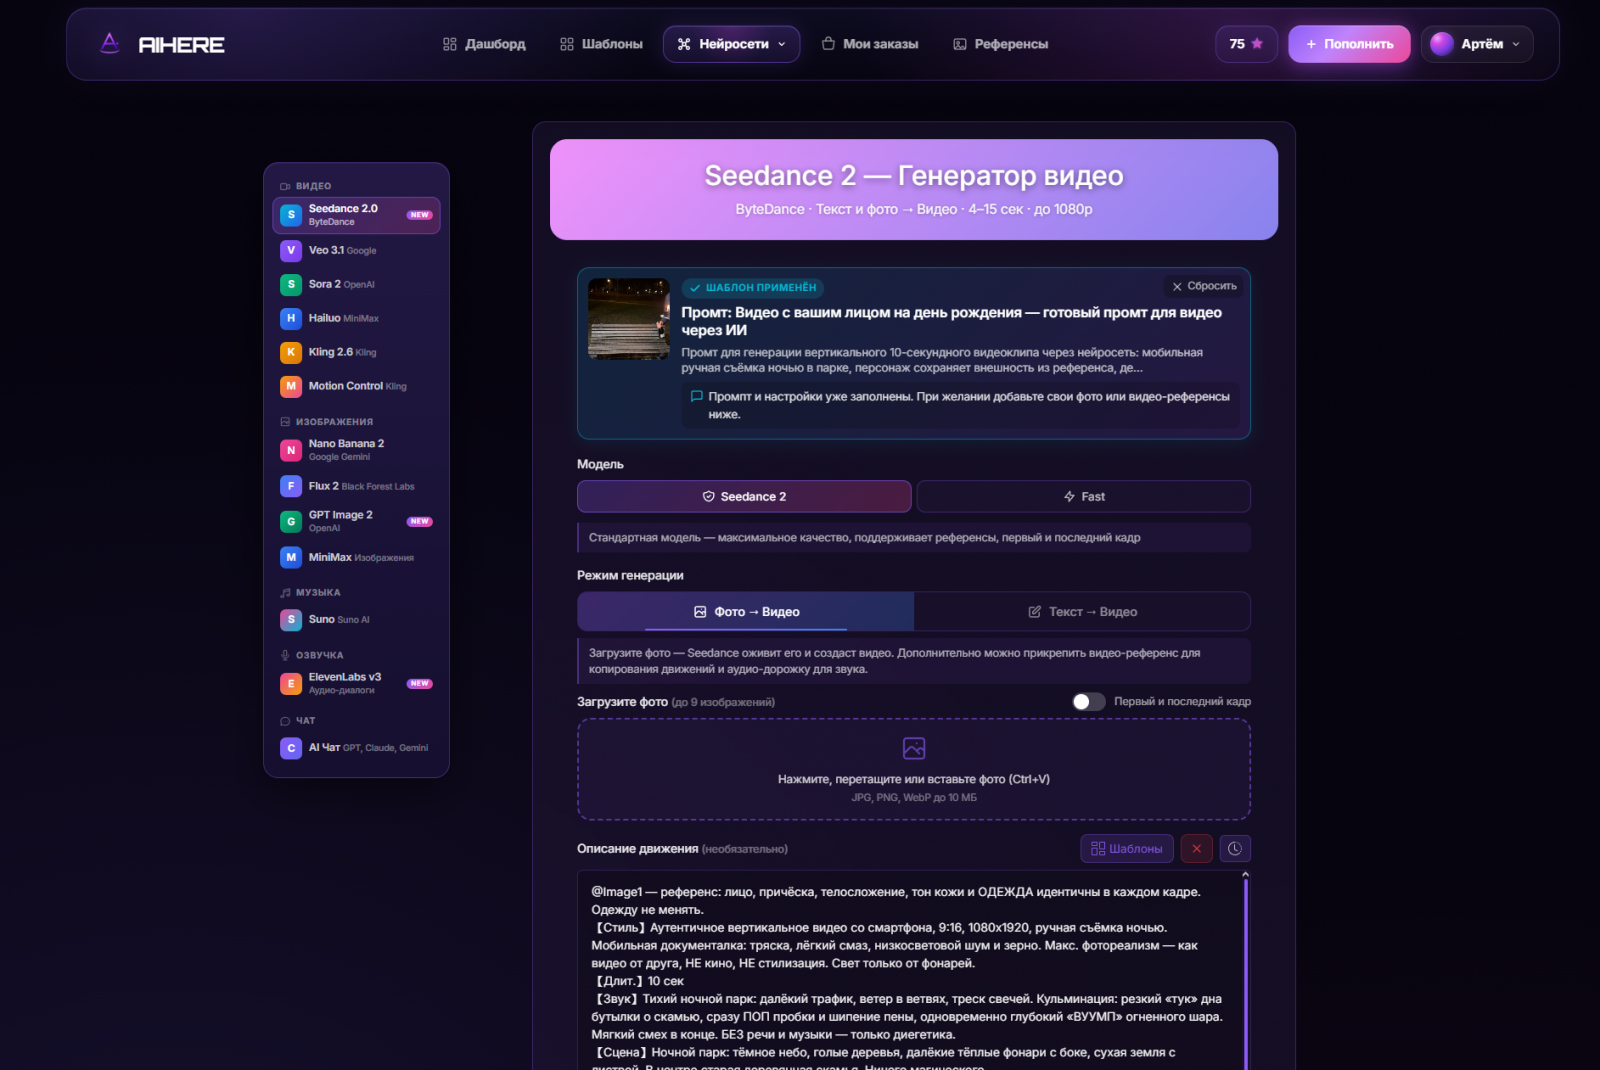This screenshot has width=1600, height=1070.
Task: Open the Артём user account dropdown
Action: [1477, 44]
